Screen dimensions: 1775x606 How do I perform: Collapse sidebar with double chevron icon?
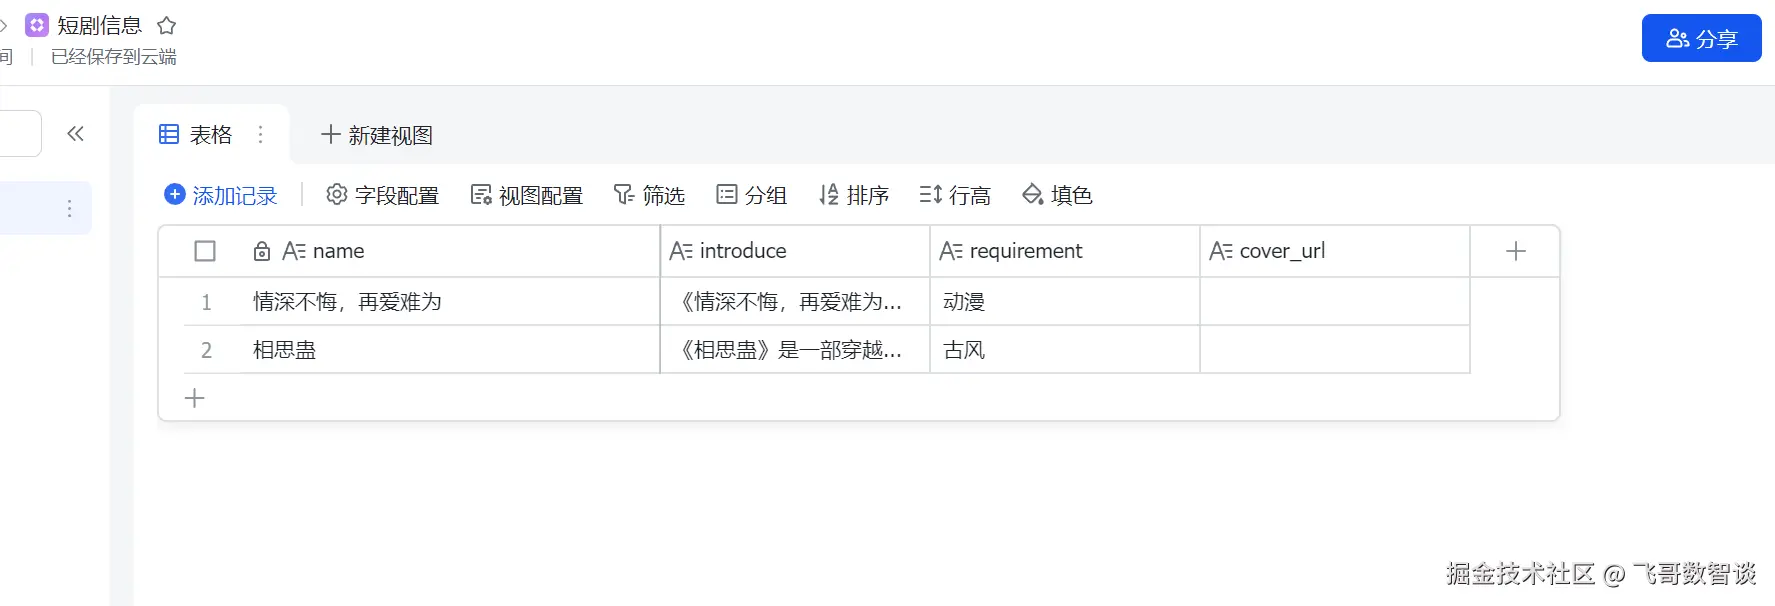[75, 134]
